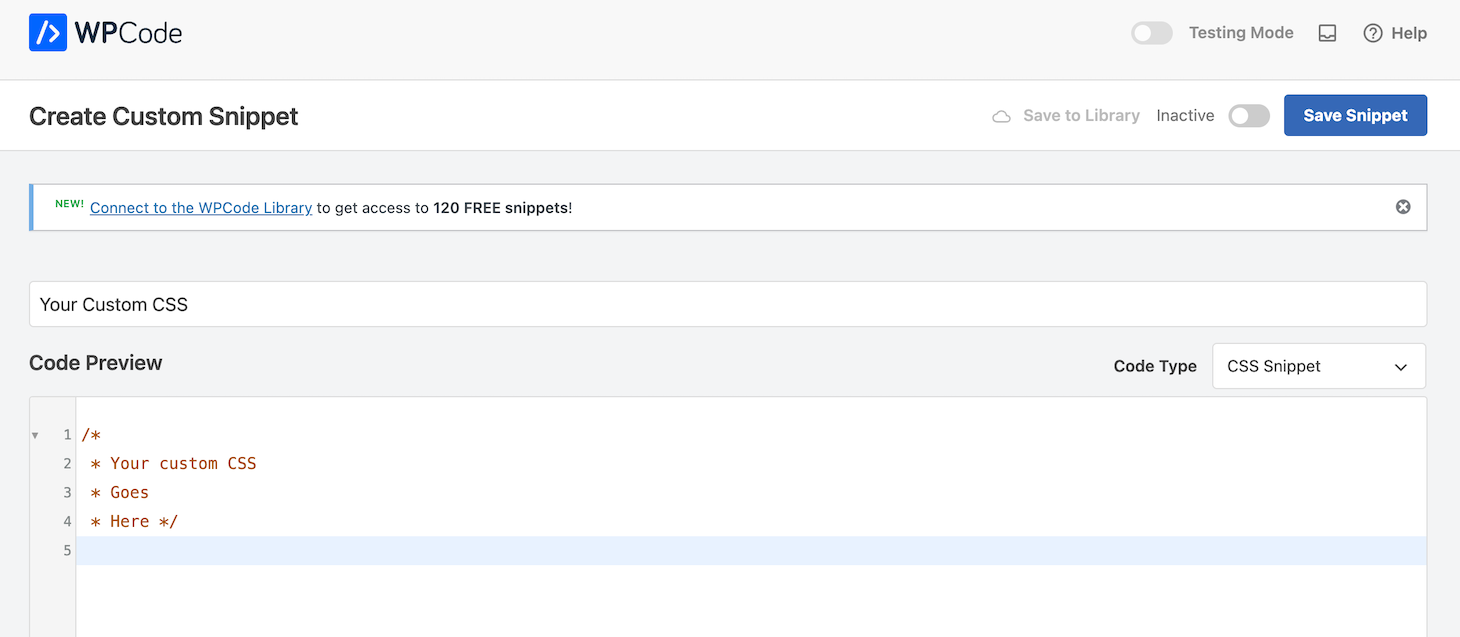1460x637 pixels.
Task: Enable the Testing Mode toggle
Action: click(1151, 32)
